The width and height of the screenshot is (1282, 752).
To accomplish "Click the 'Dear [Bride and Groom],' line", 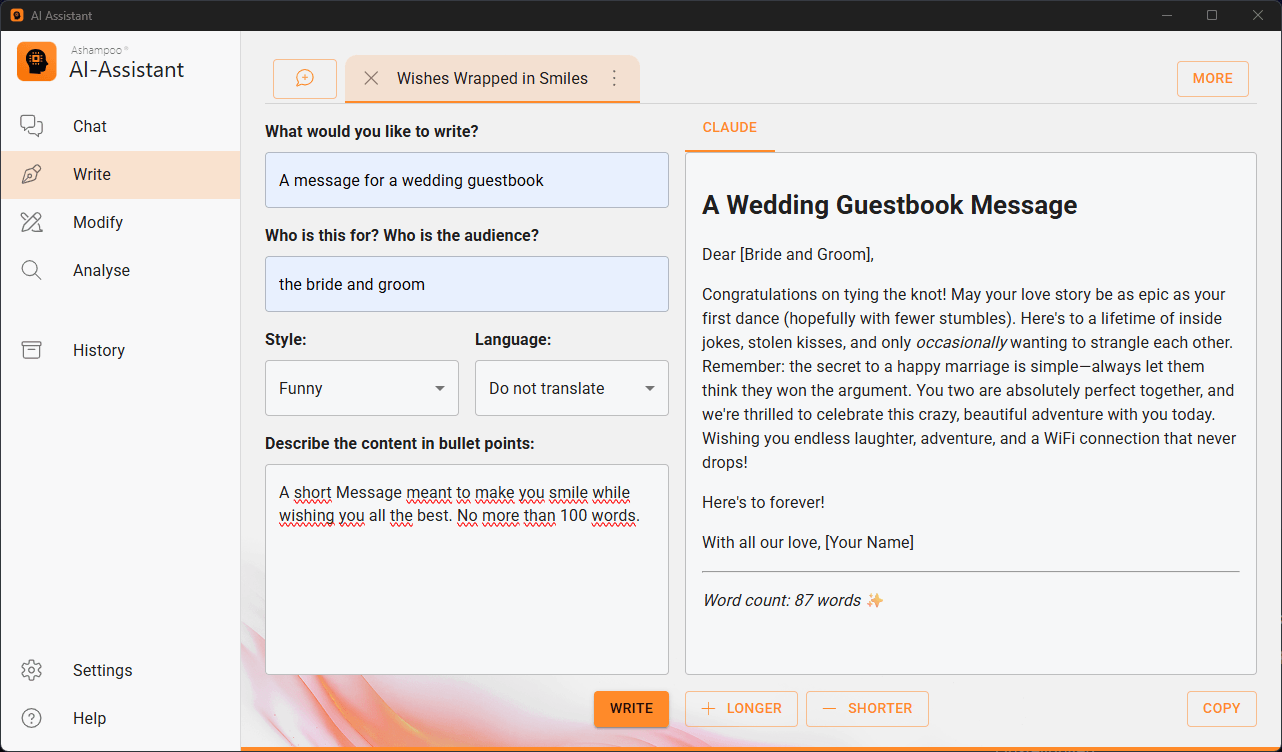I will [x=788, y=255].
